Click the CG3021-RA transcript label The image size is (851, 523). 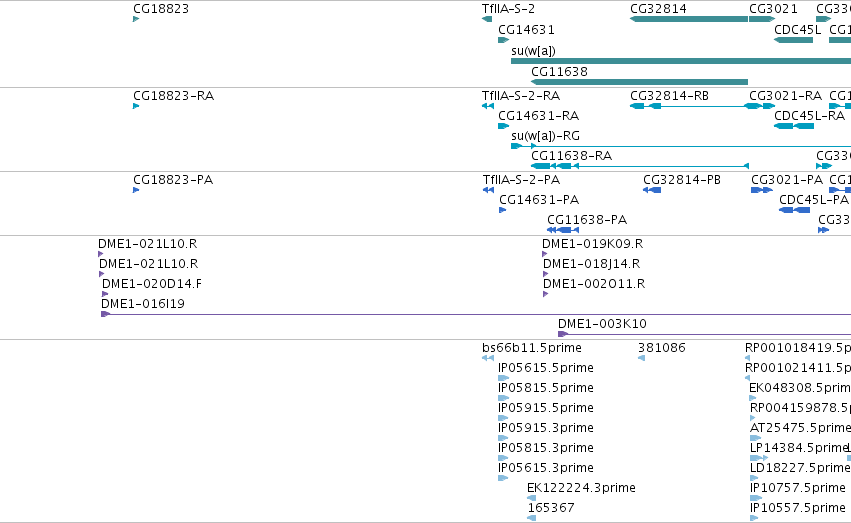(785, 96)
